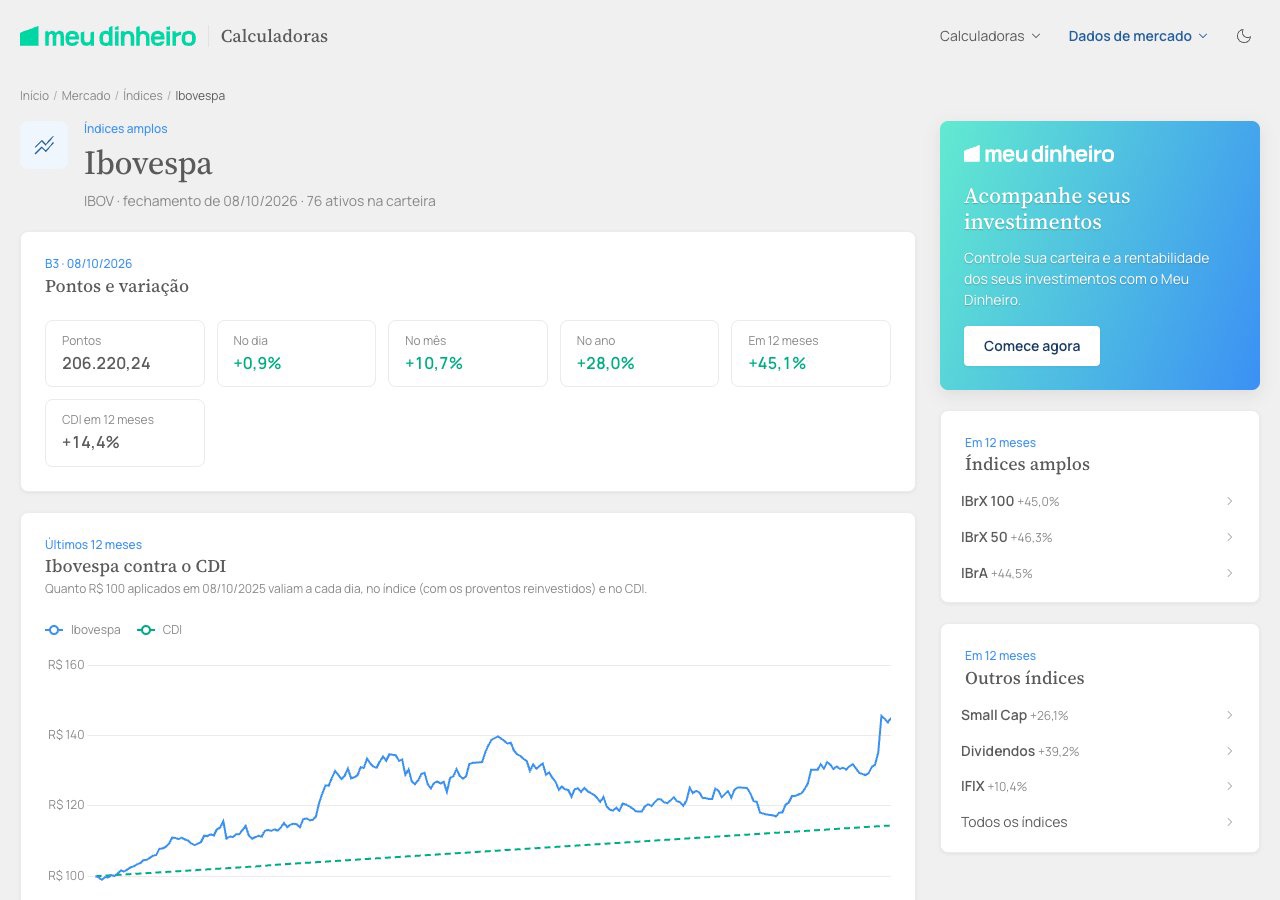1280x900 pixels.
Task: Click the Pontos e variação heading
Action: point(117,286)
